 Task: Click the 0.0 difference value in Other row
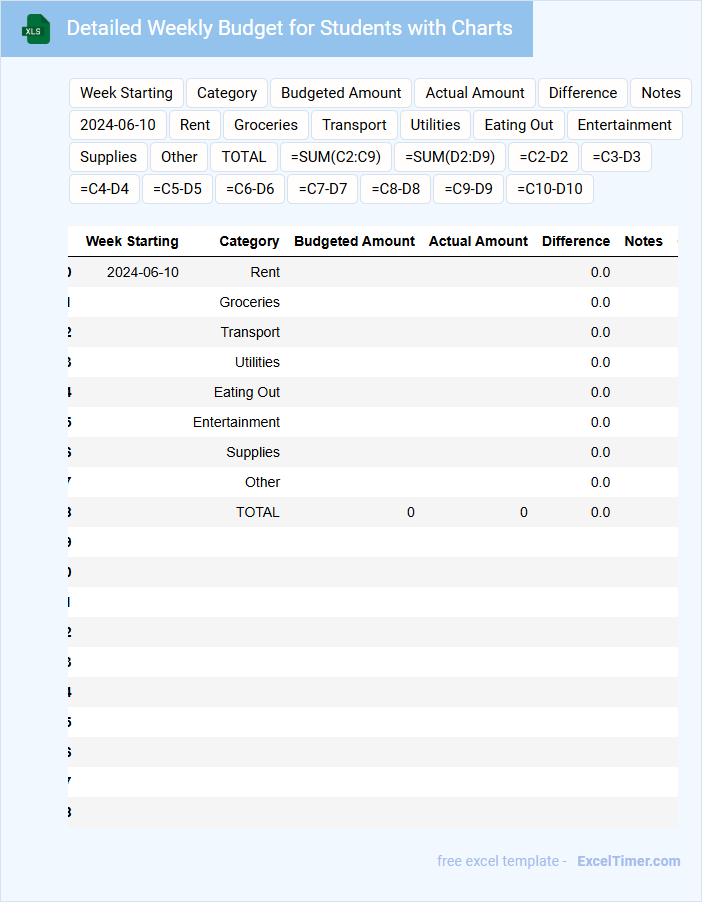click(600, 481)
